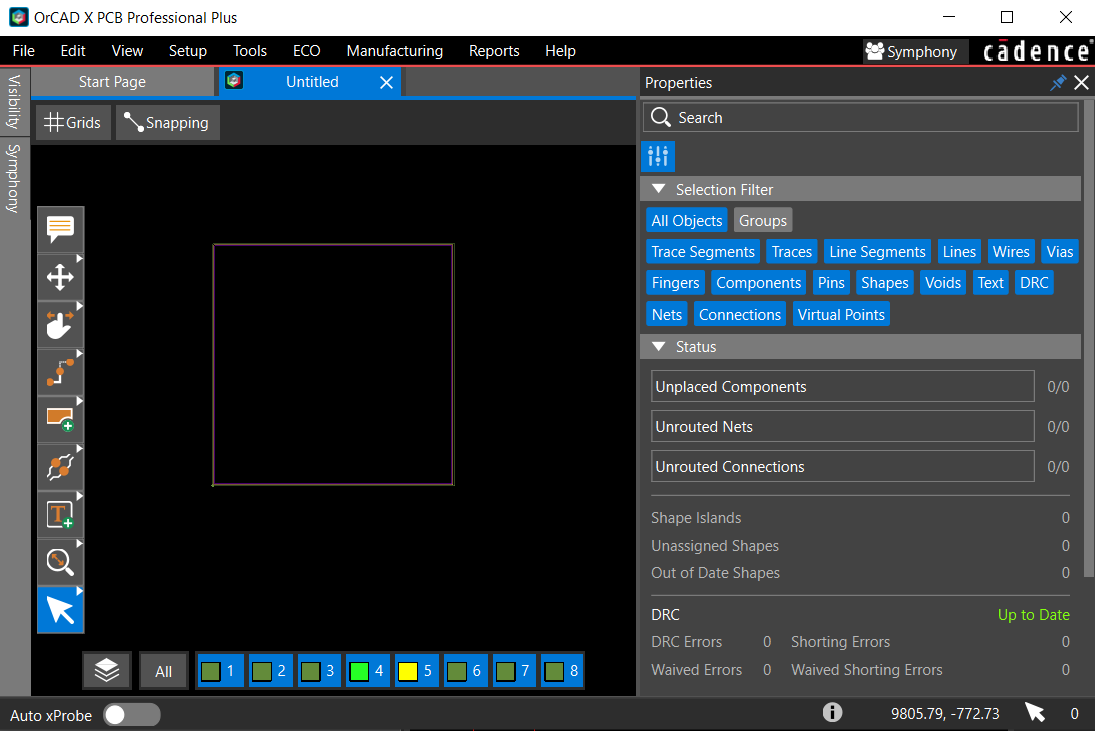Toggle the Groups selection filter

click(x=763, y=221)
